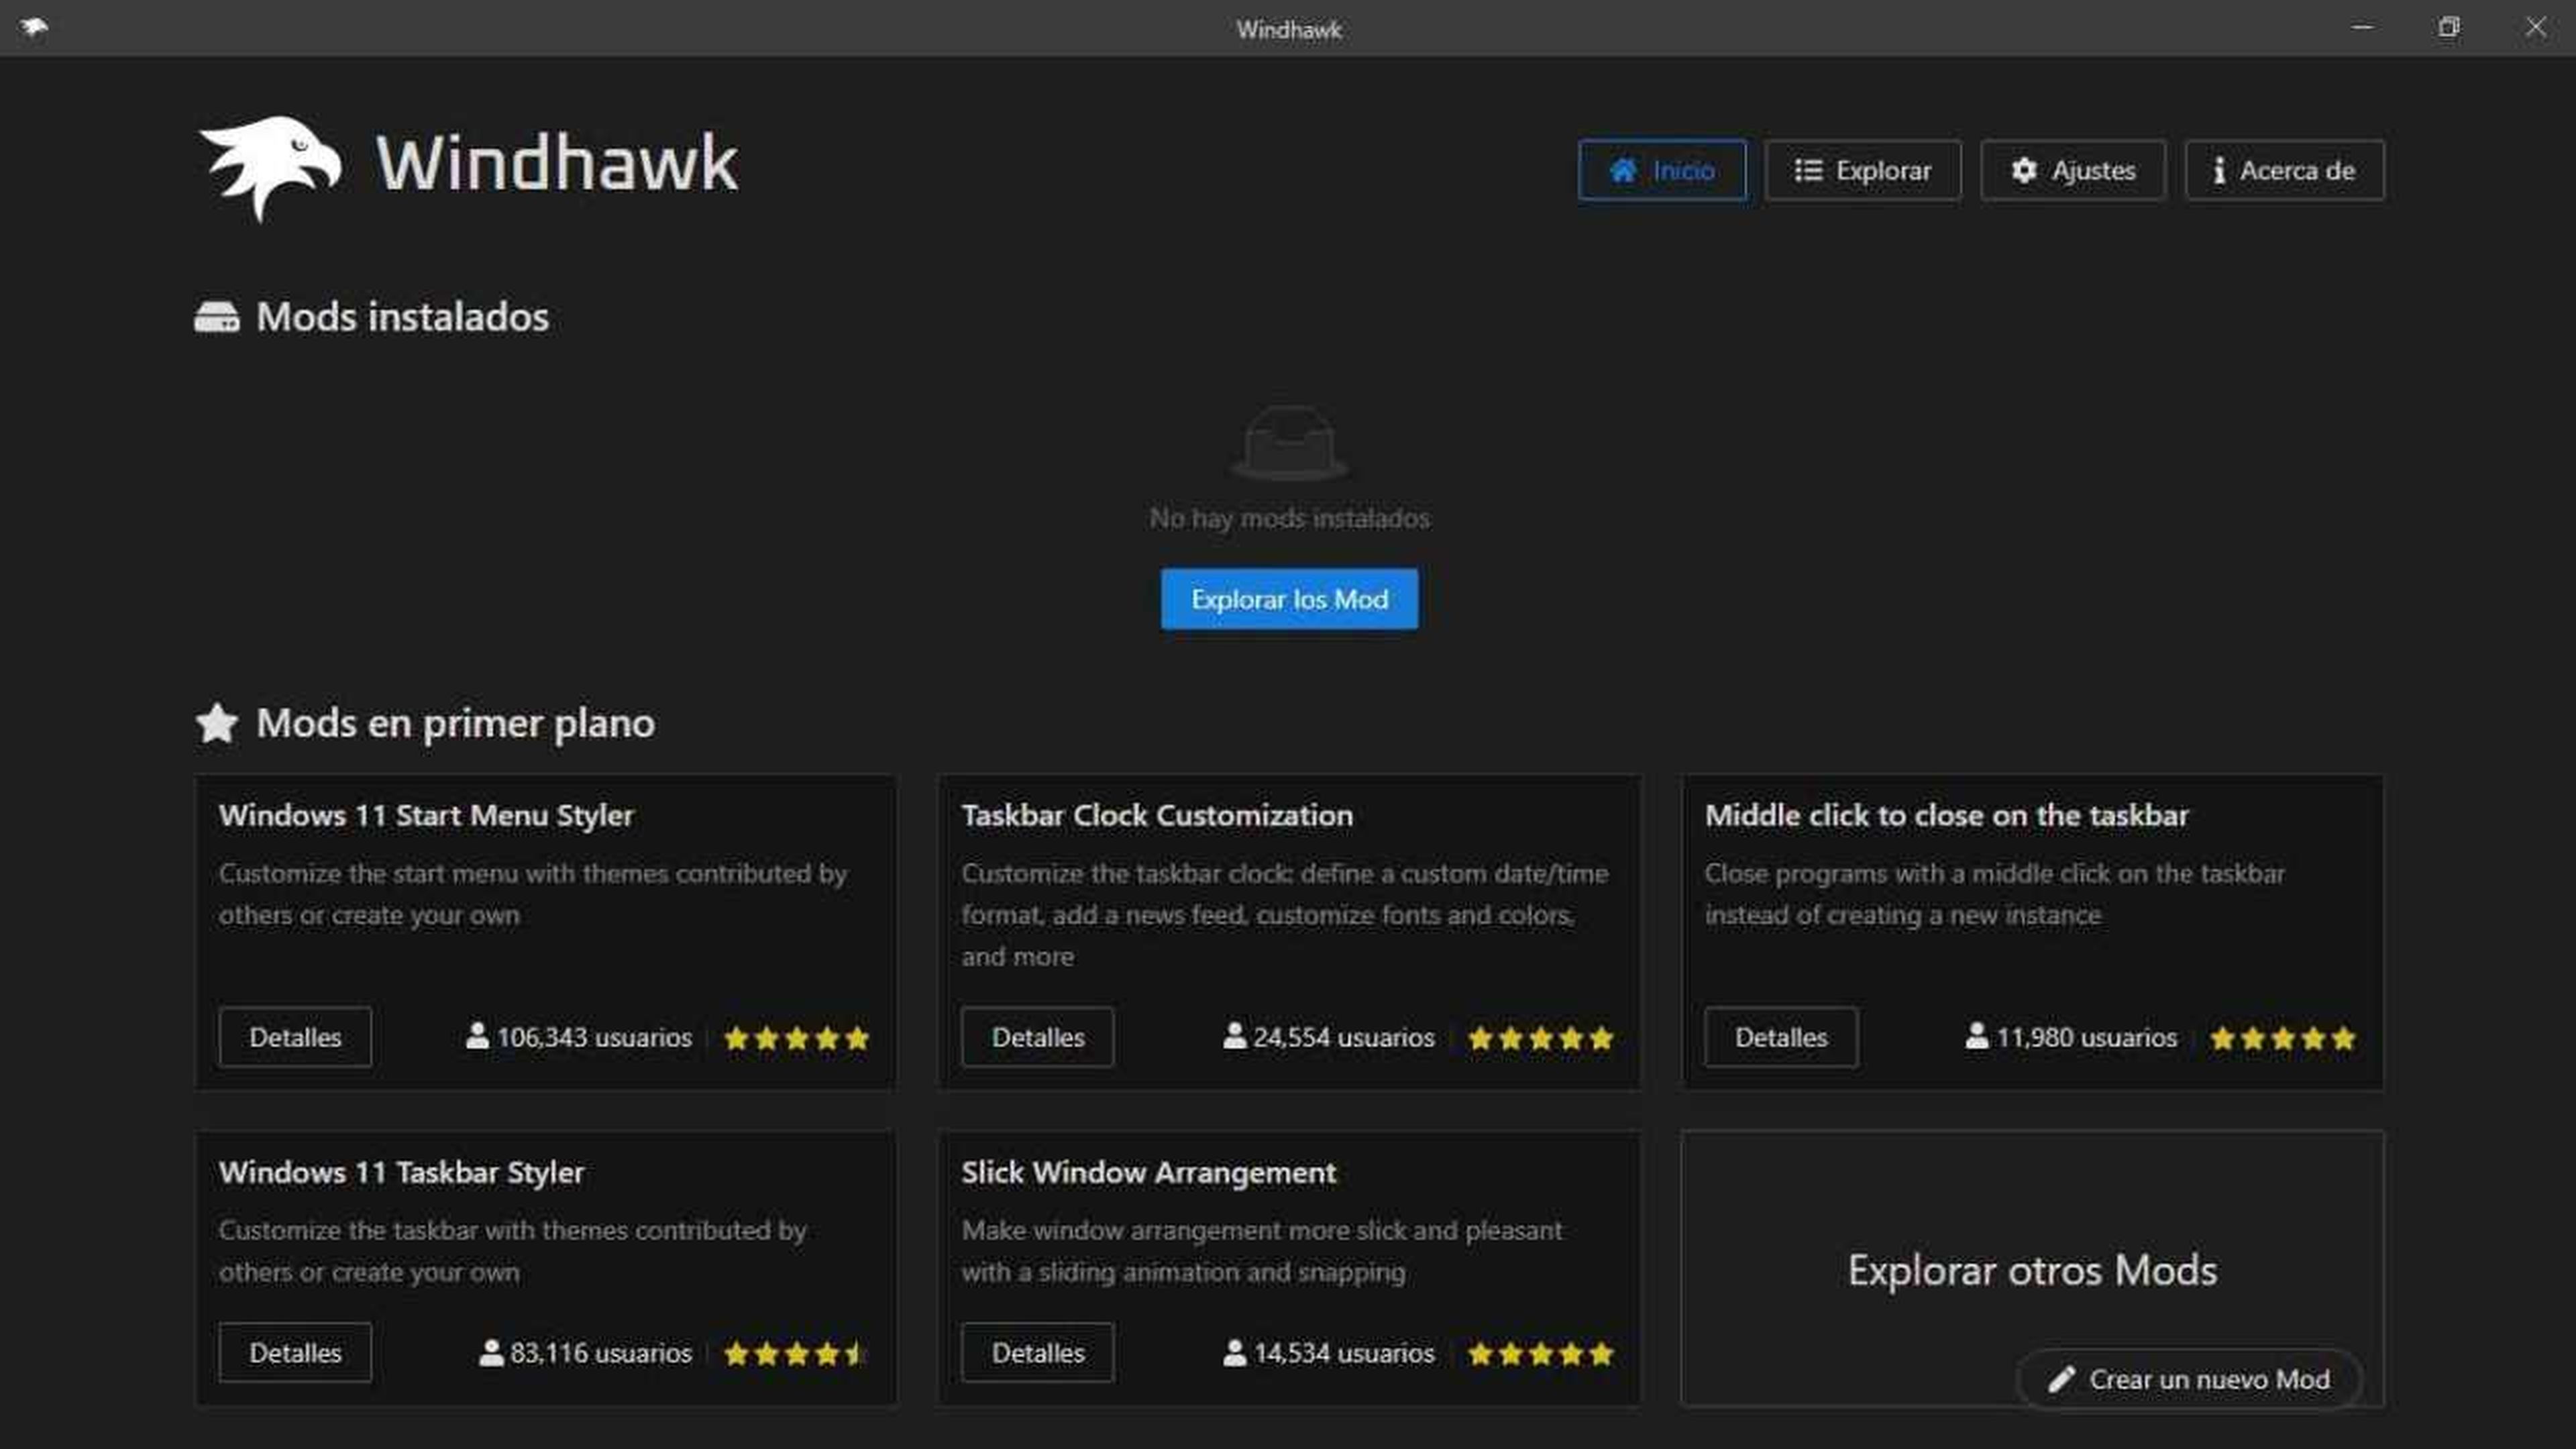Click the No hay mods instalados text
2576x1449 pixels.
(1289, 518)
